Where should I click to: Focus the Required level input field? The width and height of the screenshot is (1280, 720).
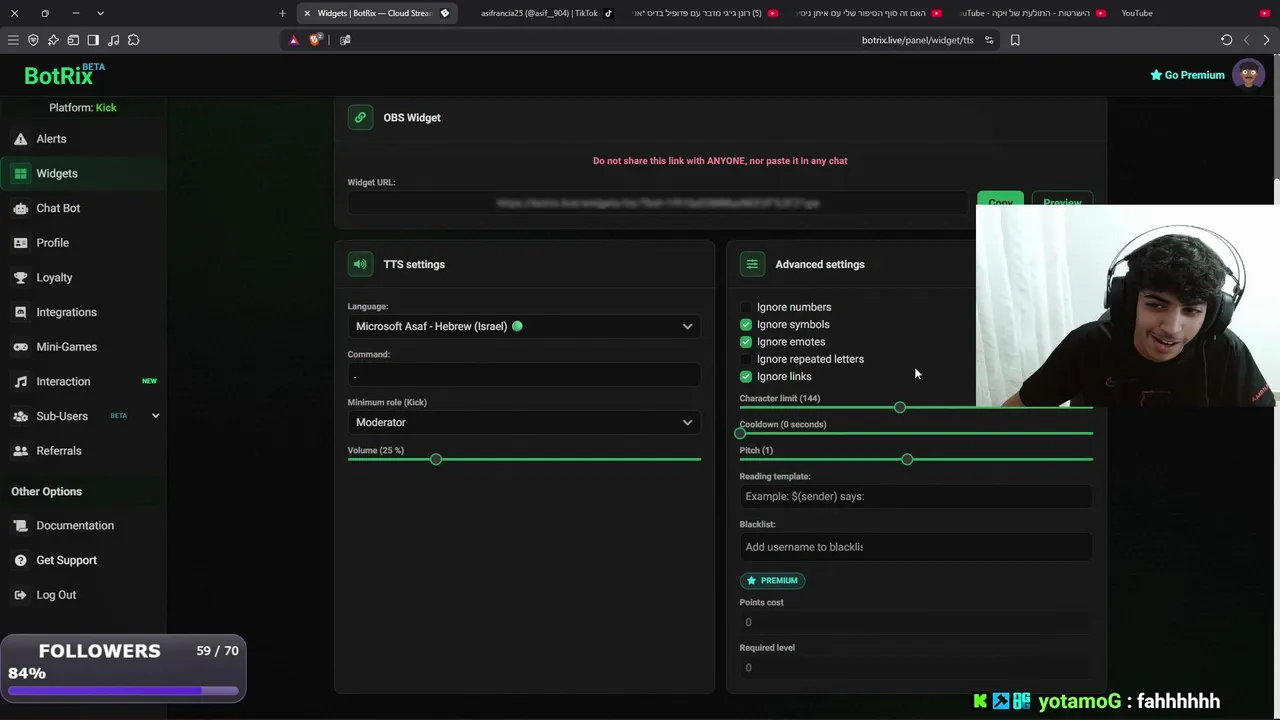tap(916, 668)
